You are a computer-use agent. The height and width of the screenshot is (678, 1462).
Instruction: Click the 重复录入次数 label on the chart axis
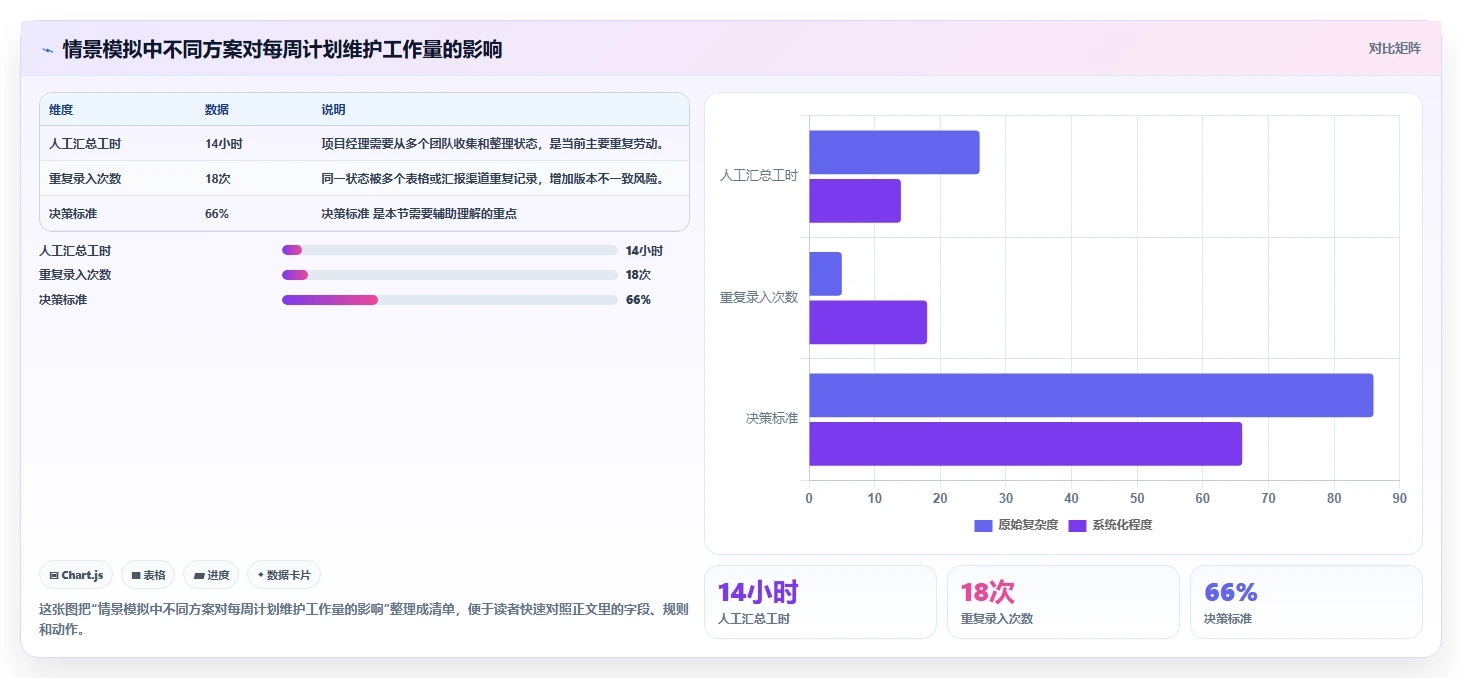pos(759,297)
